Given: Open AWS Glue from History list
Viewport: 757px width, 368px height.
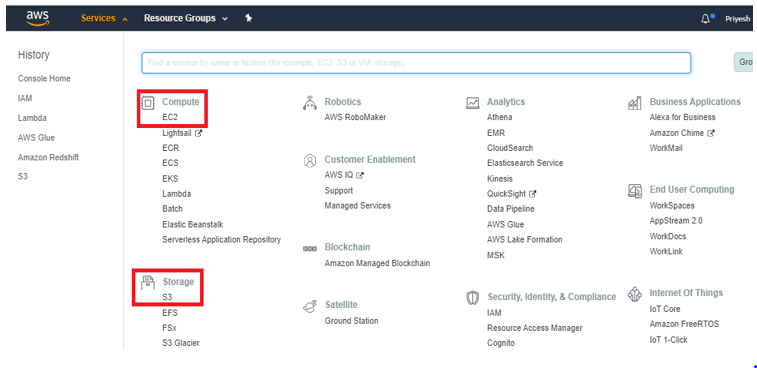Looking at the screenshot, I should click(x=36, y=138).
